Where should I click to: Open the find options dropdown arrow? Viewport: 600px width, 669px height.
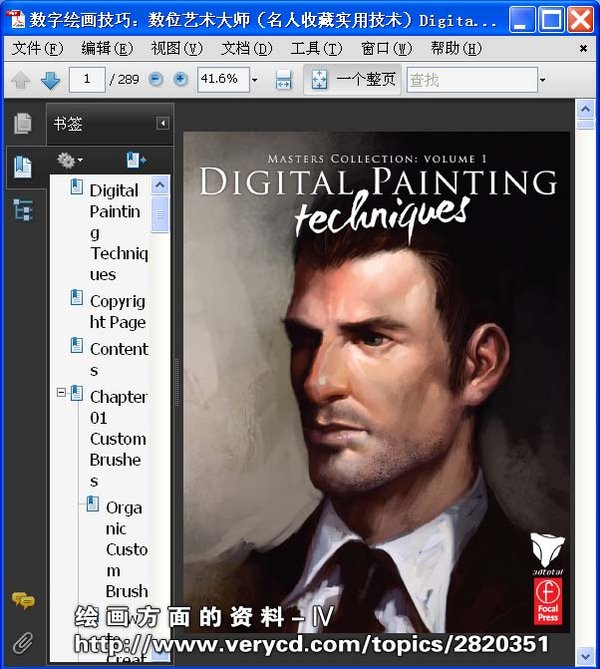click(x=542, y=80)
